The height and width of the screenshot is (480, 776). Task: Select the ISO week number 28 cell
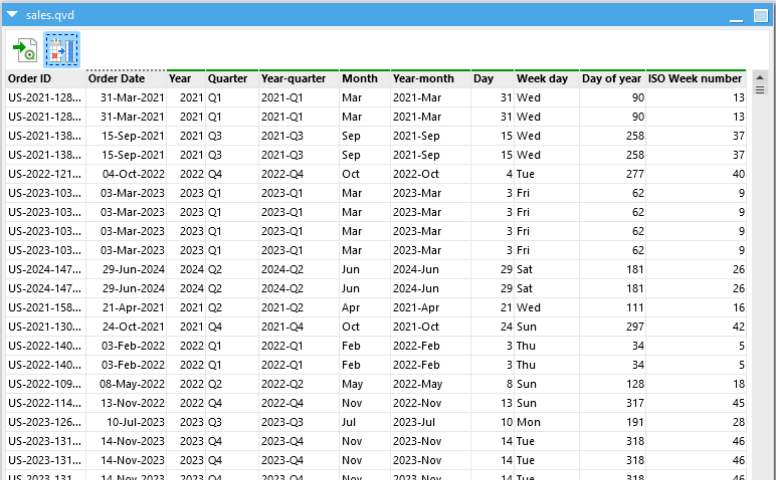695,423
